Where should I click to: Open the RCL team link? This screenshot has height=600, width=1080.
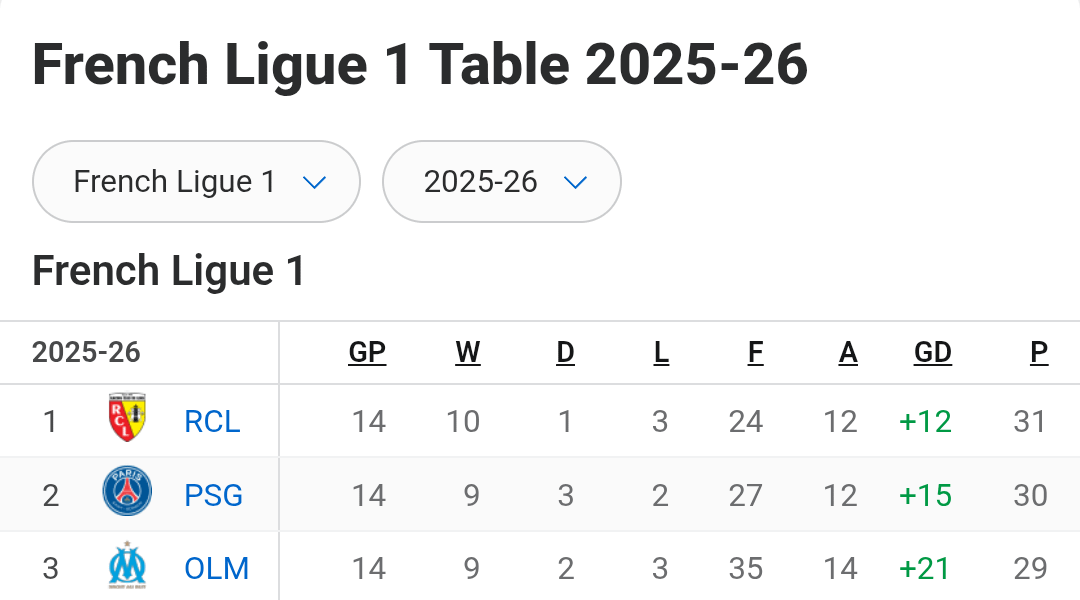[x=212, y=422]
